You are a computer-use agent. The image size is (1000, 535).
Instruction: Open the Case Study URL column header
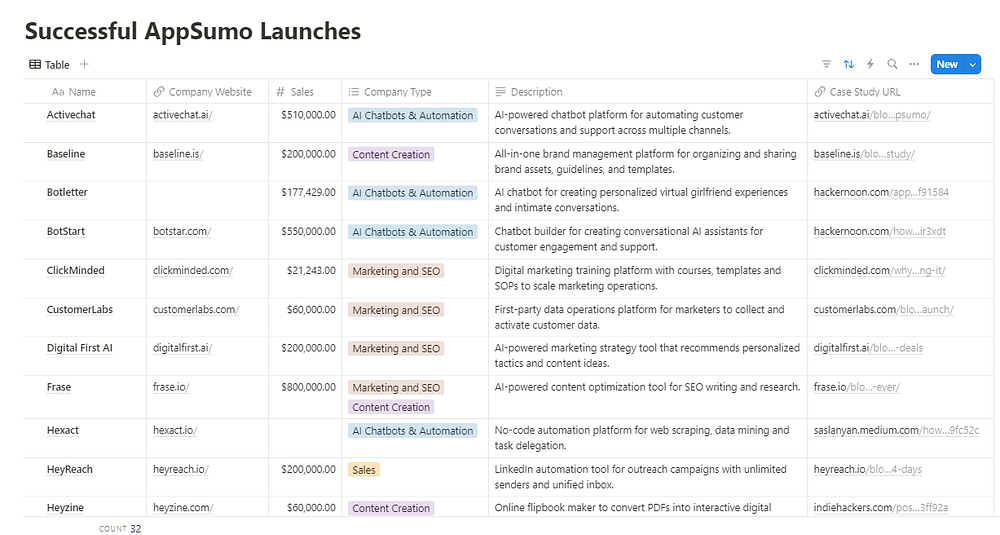pyautogui.click(x=901, y=92)
